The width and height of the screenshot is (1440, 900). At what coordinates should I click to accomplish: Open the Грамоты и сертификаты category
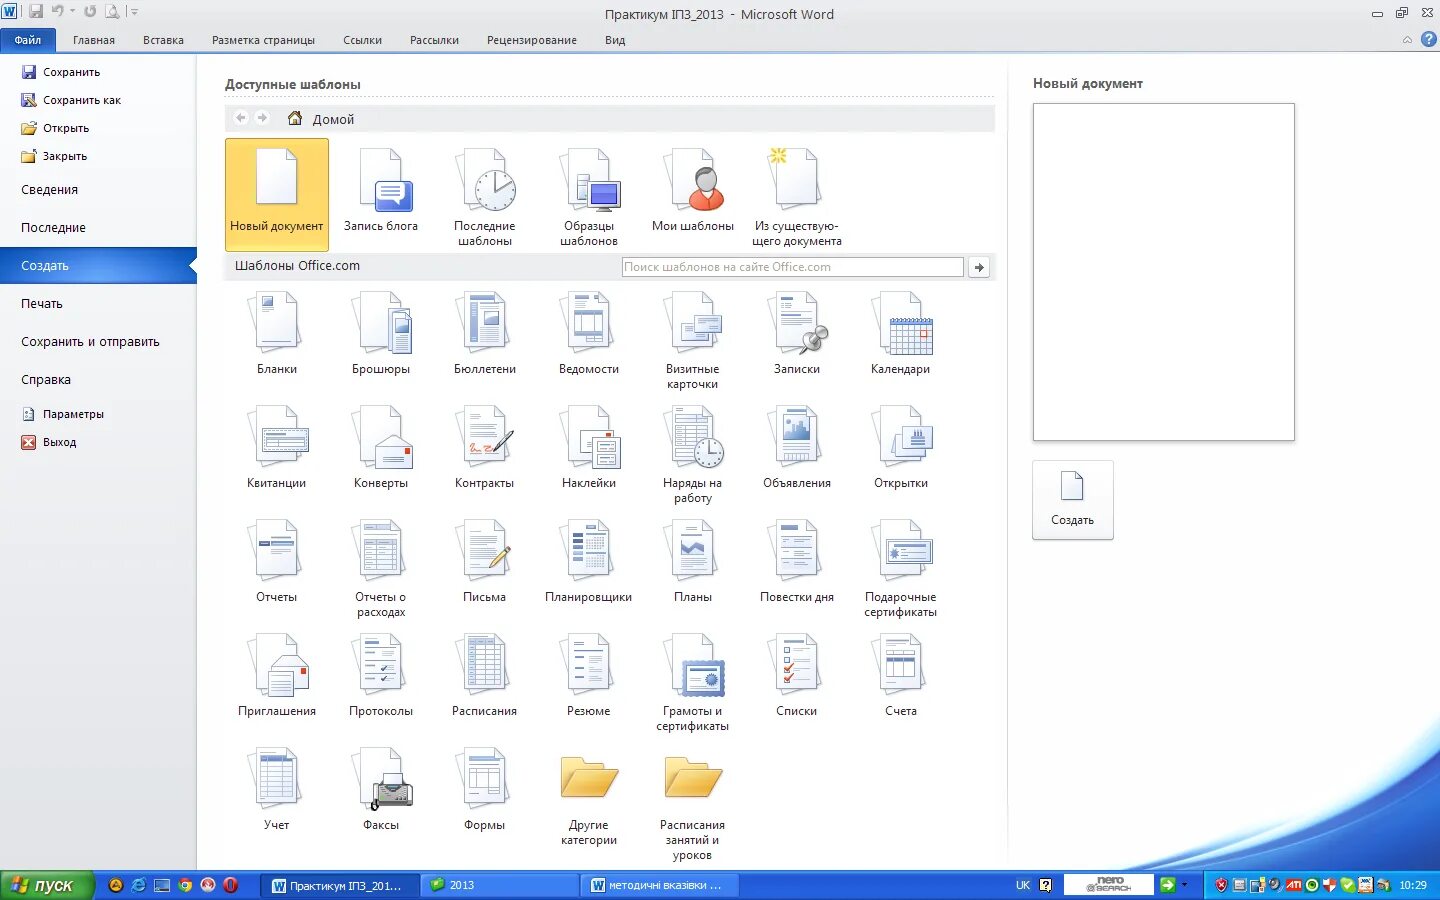pyautogui.click(x=693, y=682)
